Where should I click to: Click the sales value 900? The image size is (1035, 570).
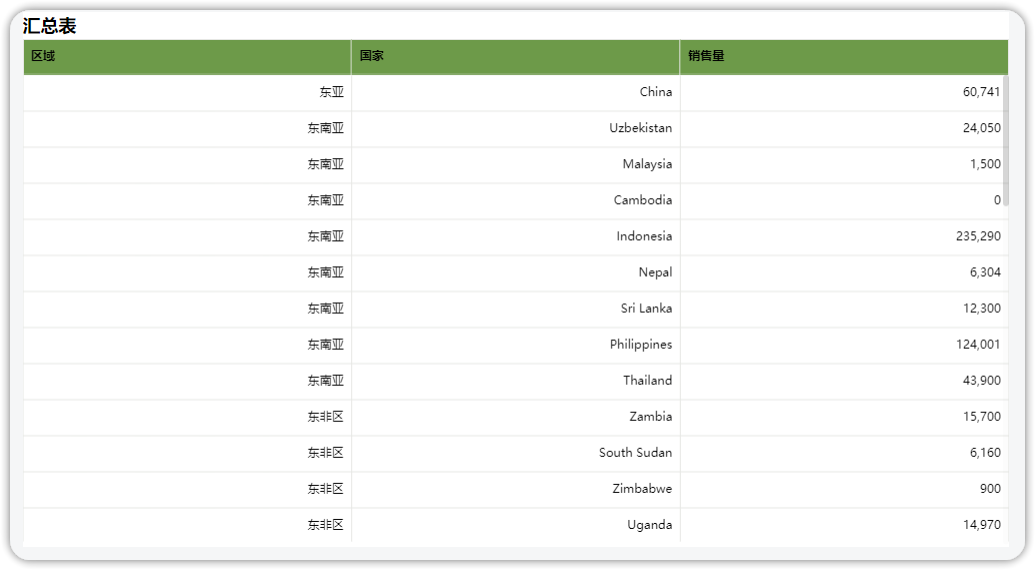[x=990, y=489]
